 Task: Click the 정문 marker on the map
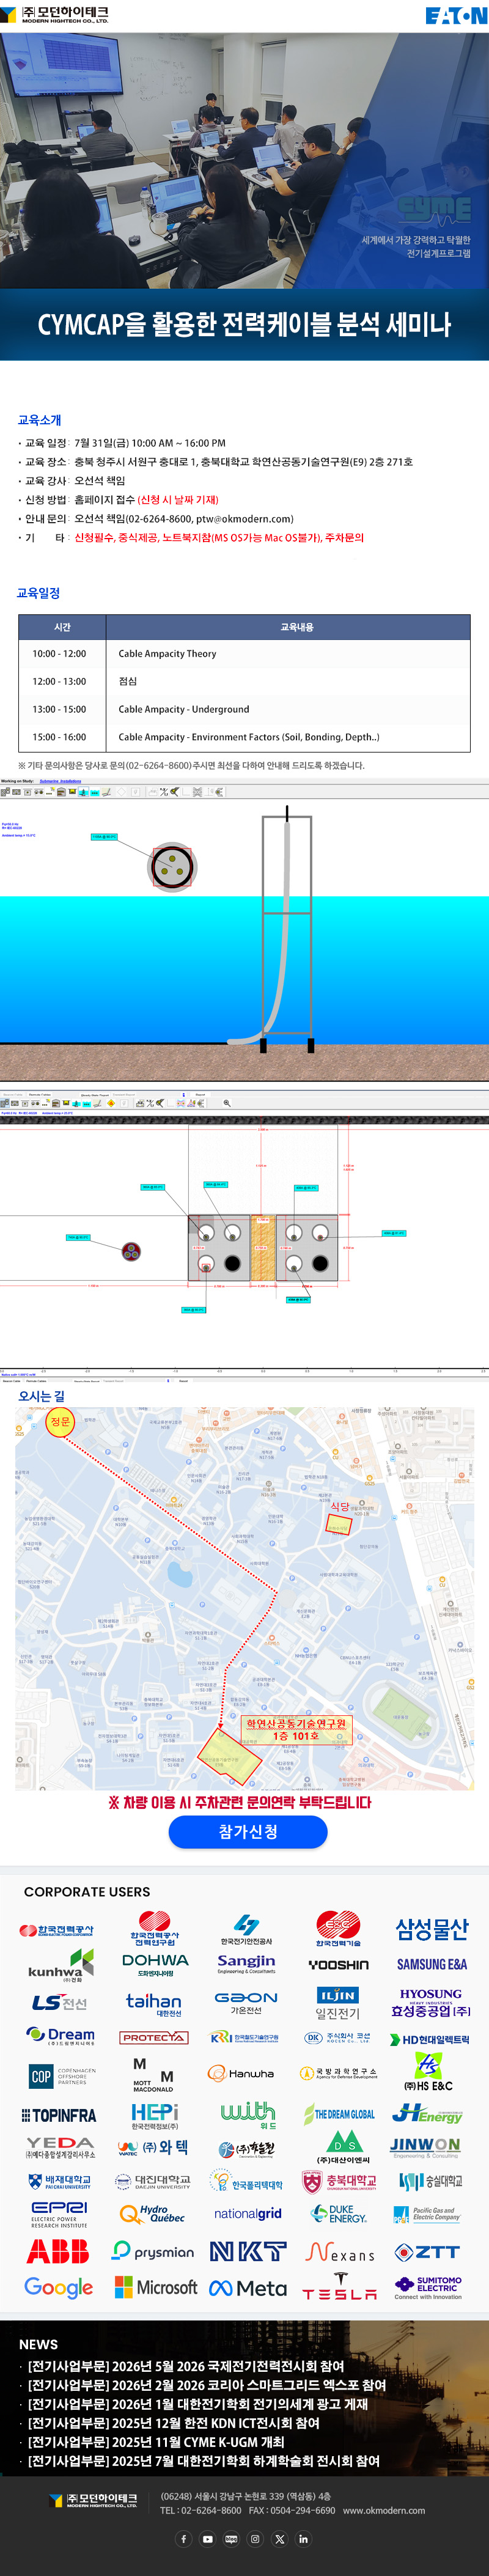(x=60, y=1421)
